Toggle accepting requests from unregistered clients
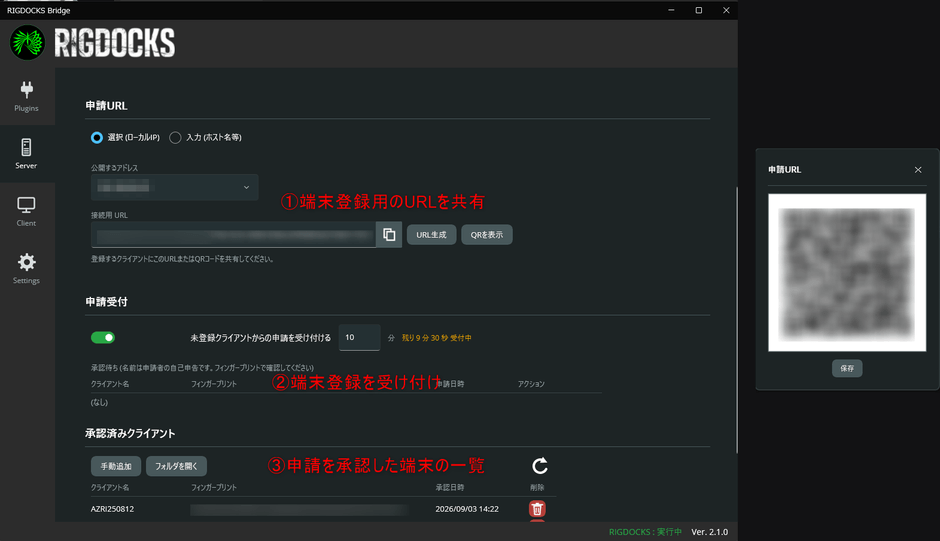The width and height of the screenshot is (940, 541). point(103,338)
